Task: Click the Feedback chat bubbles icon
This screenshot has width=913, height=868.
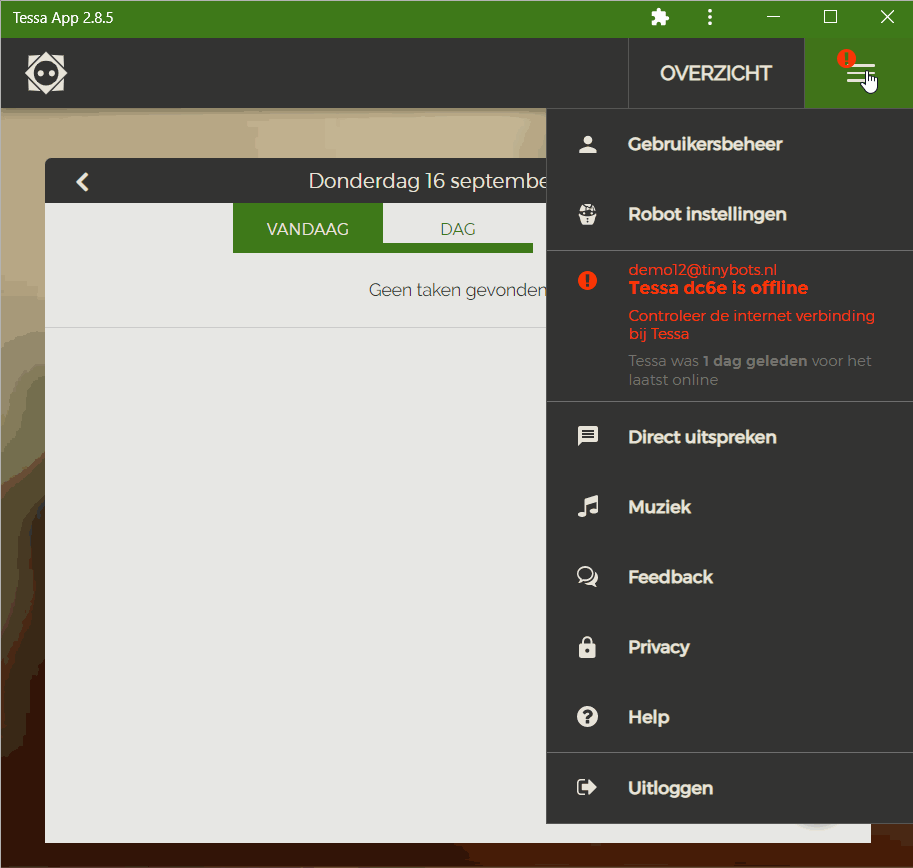Action: (588, 576)
